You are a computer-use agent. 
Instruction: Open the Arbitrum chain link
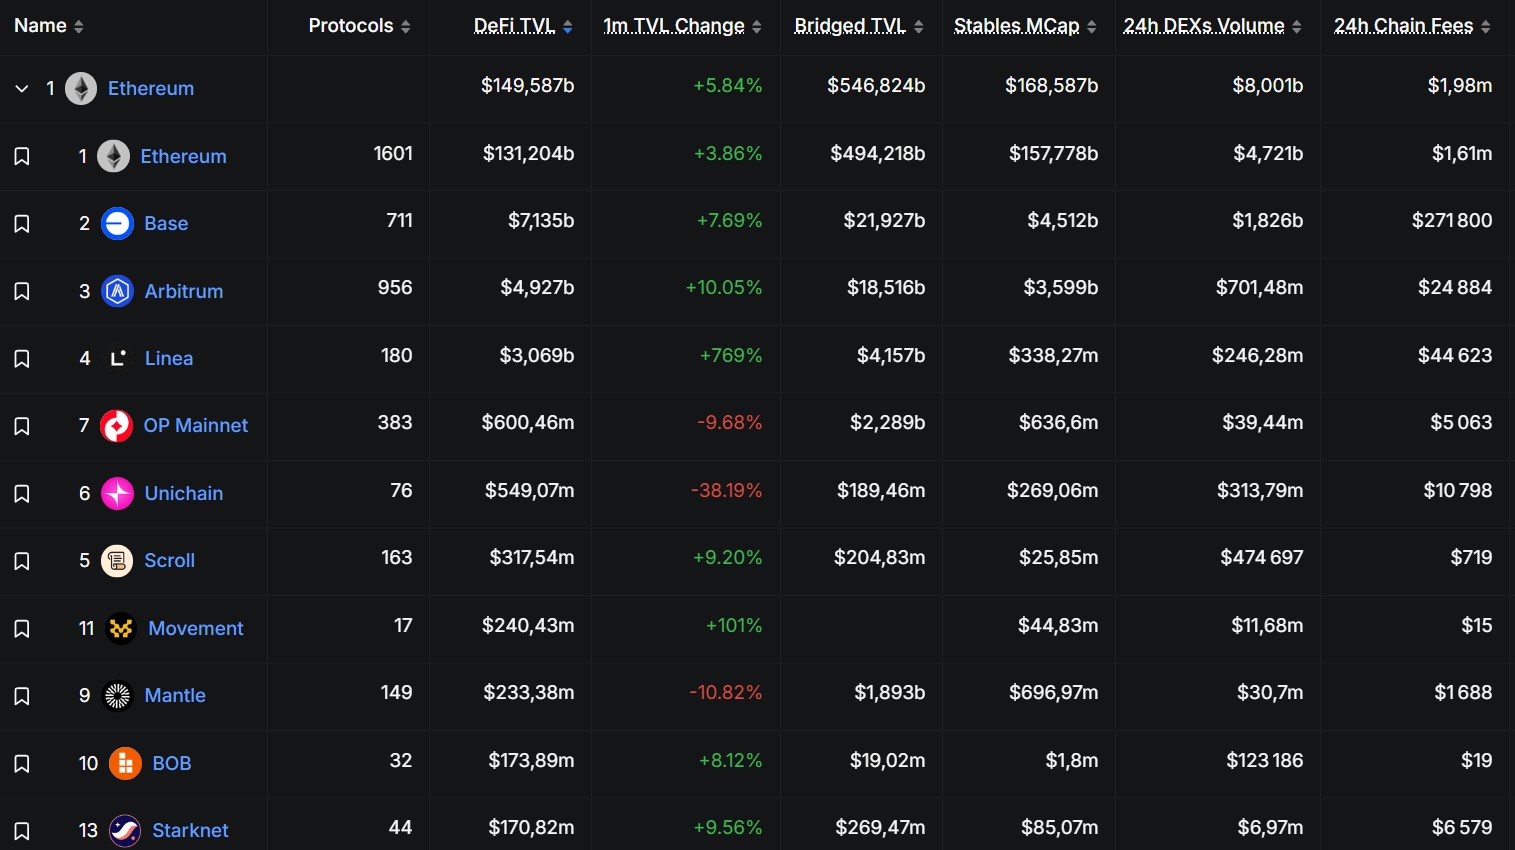coord(184,291)
